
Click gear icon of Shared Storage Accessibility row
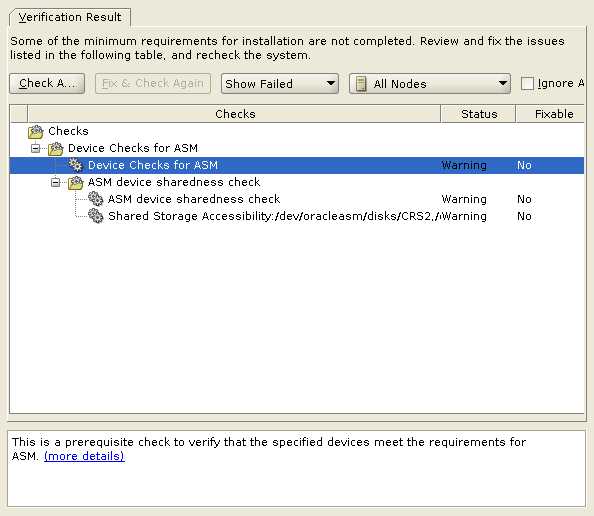[95, 216]
